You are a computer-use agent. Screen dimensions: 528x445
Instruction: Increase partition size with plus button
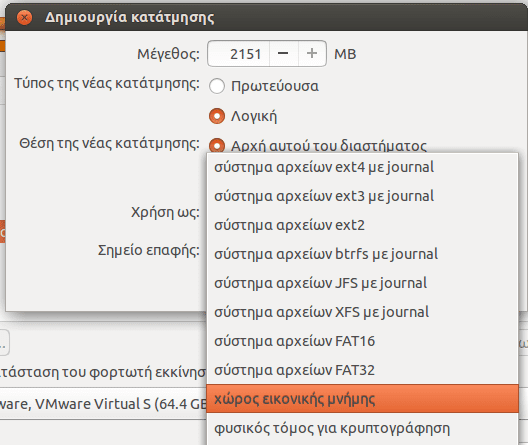pos(312,54)
